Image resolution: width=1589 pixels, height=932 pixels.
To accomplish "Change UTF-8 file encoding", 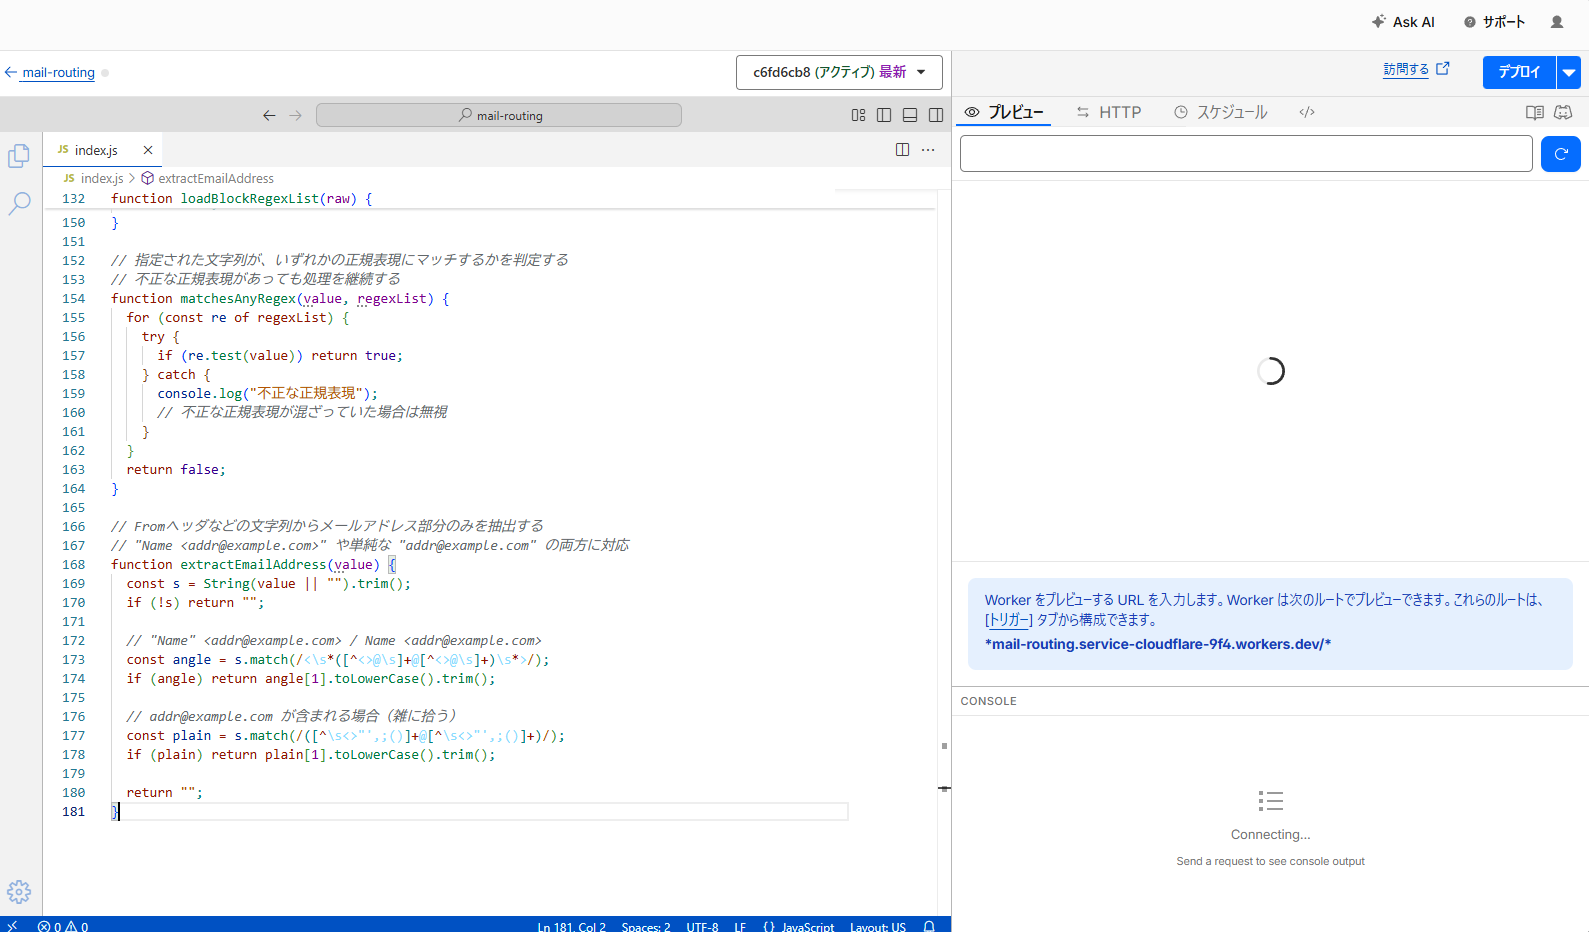I will pos(702,926).
